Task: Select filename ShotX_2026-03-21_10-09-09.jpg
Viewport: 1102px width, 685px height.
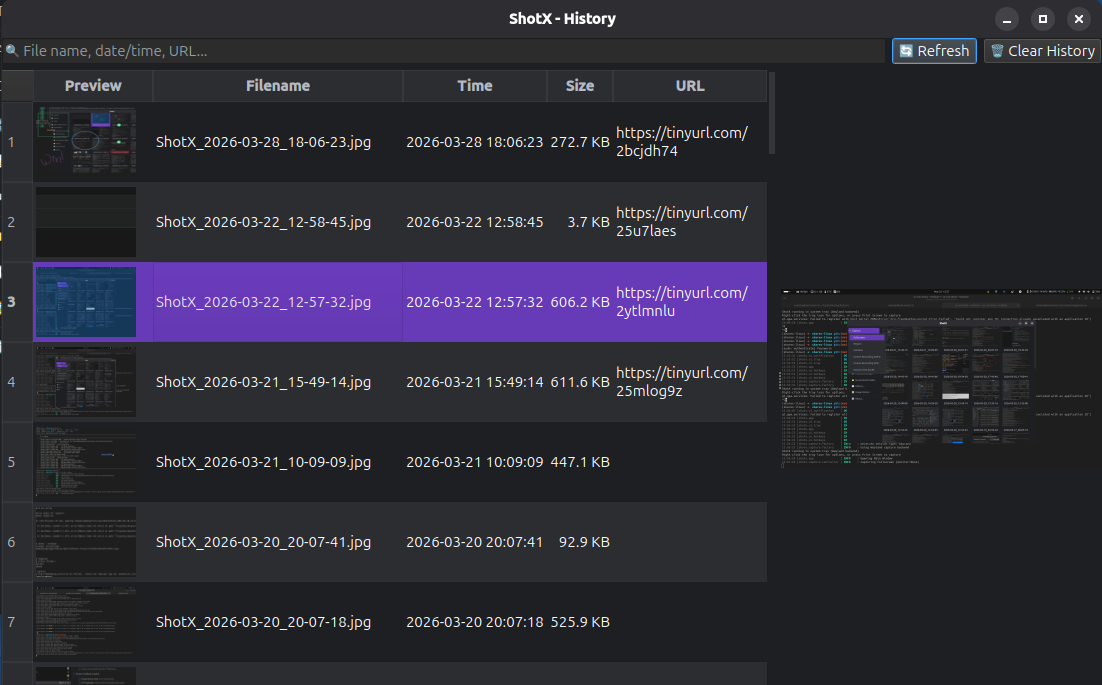Action: (x=264, y=462)
